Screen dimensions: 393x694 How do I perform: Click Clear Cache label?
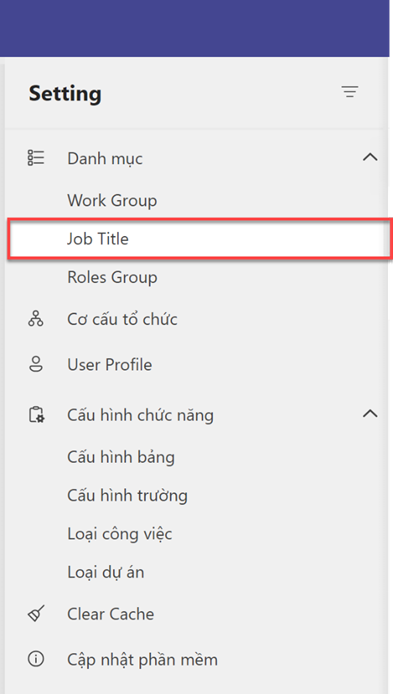coord(111,614)
